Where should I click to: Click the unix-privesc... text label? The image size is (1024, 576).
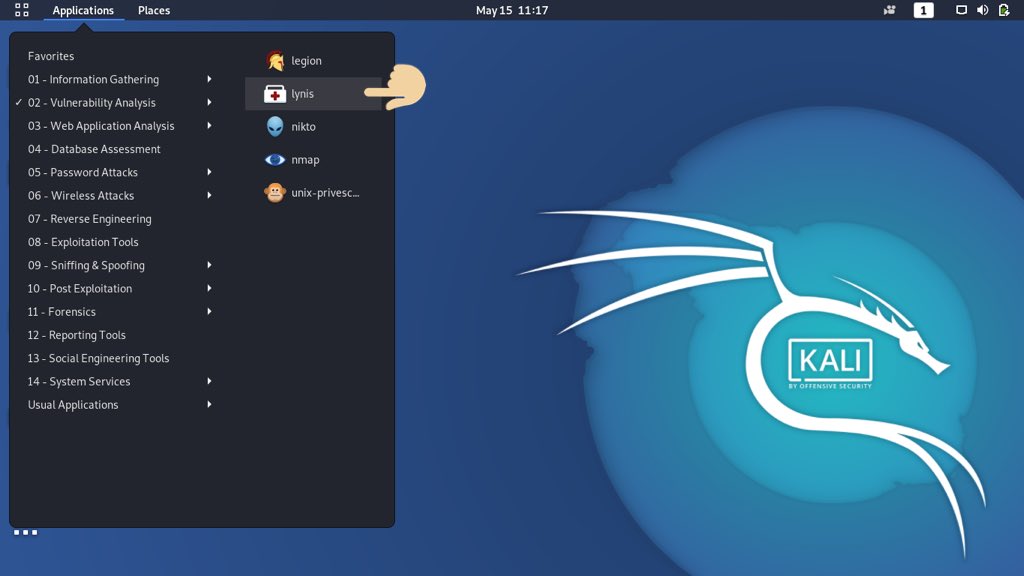click(325, 193)
